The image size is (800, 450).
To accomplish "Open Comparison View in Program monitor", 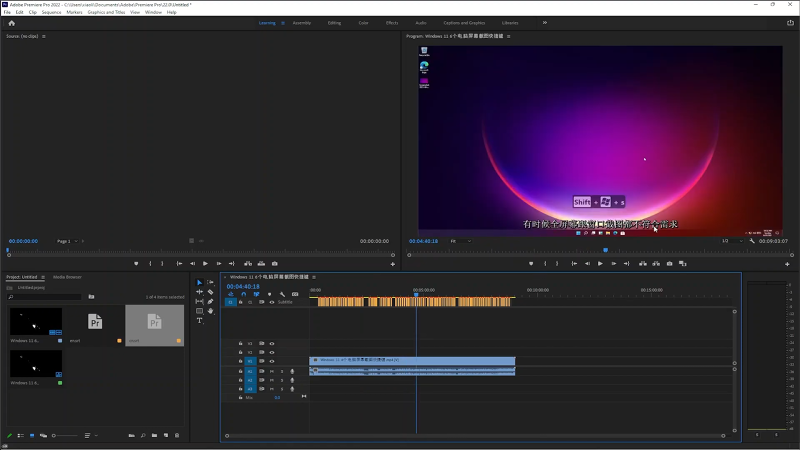I will (x=683, y=264).
